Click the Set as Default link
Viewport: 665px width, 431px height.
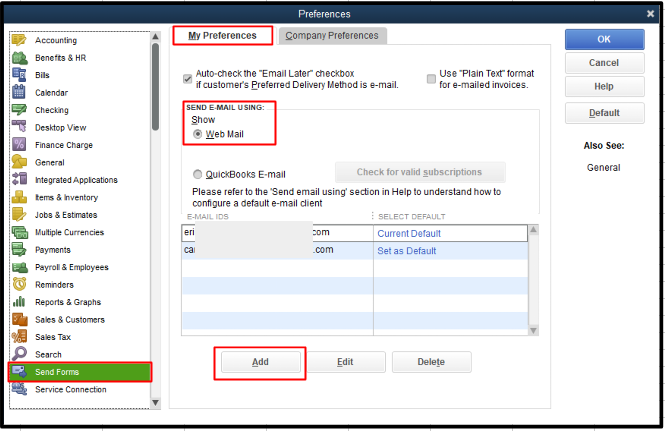coord(407,251)
